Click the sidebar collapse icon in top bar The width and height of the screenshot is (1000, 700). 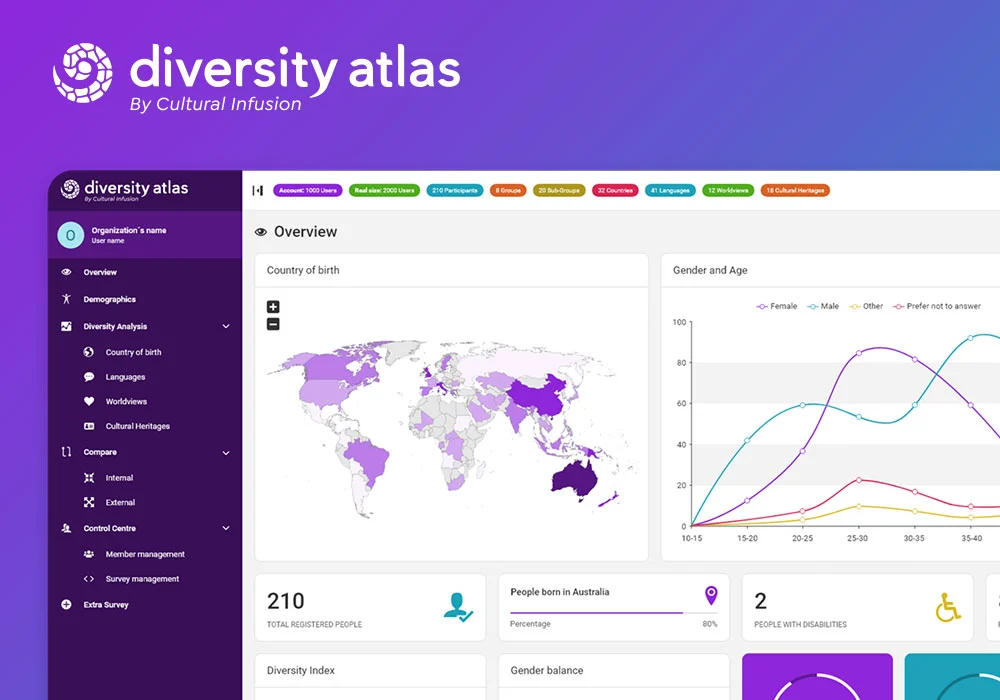pyautogui.click(x=258, y=191)
